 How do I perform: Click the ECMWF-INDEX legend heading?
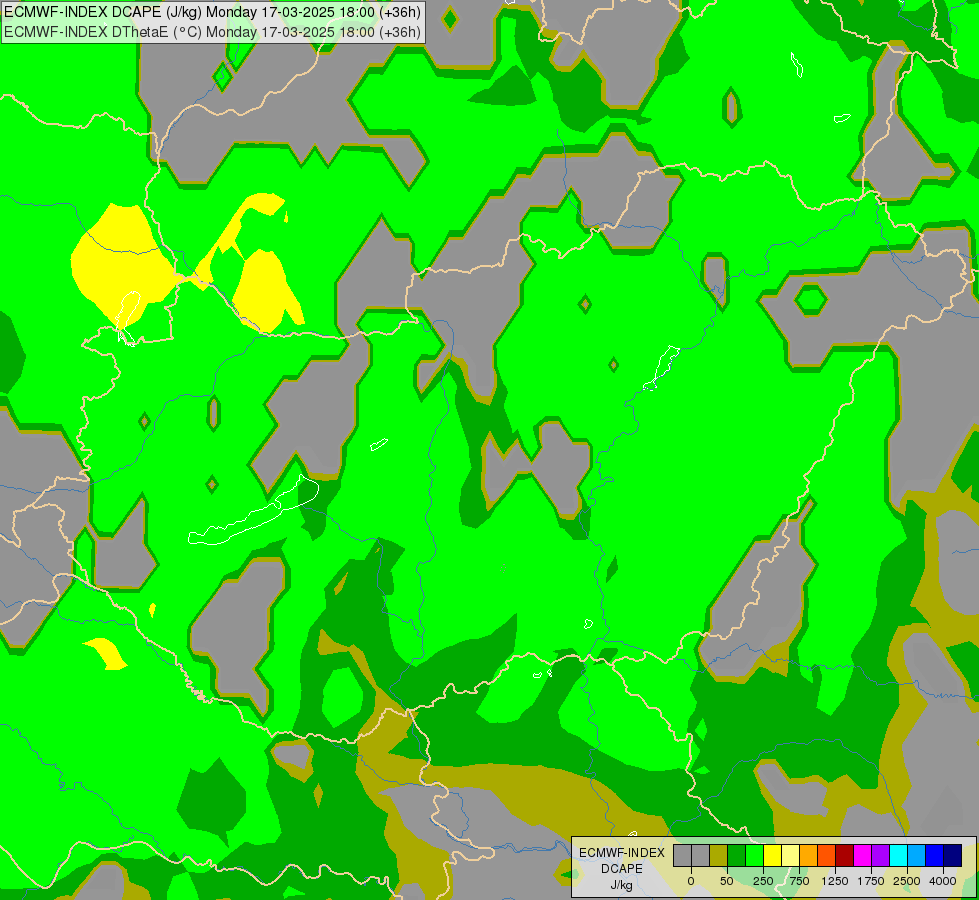coord(622,853)
